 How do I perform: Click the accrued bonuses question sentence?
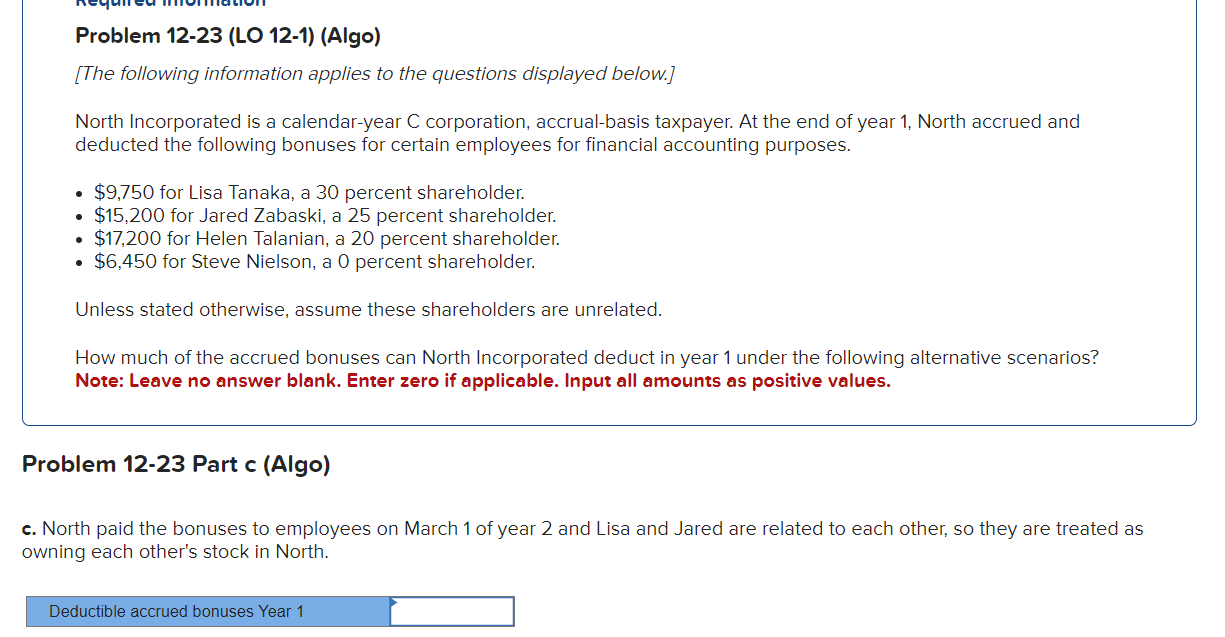tap(586, 357)
